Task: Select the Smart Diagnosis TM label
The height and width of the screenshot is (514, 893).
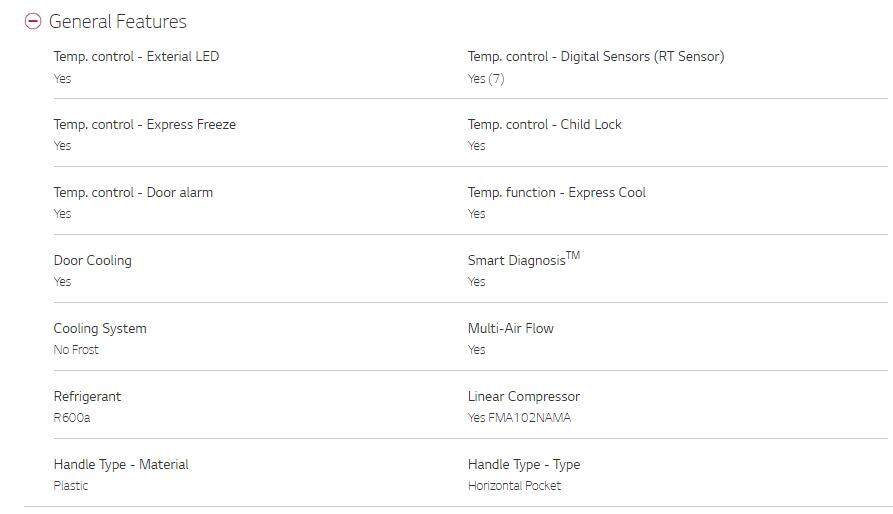Action: pos(524,259)
